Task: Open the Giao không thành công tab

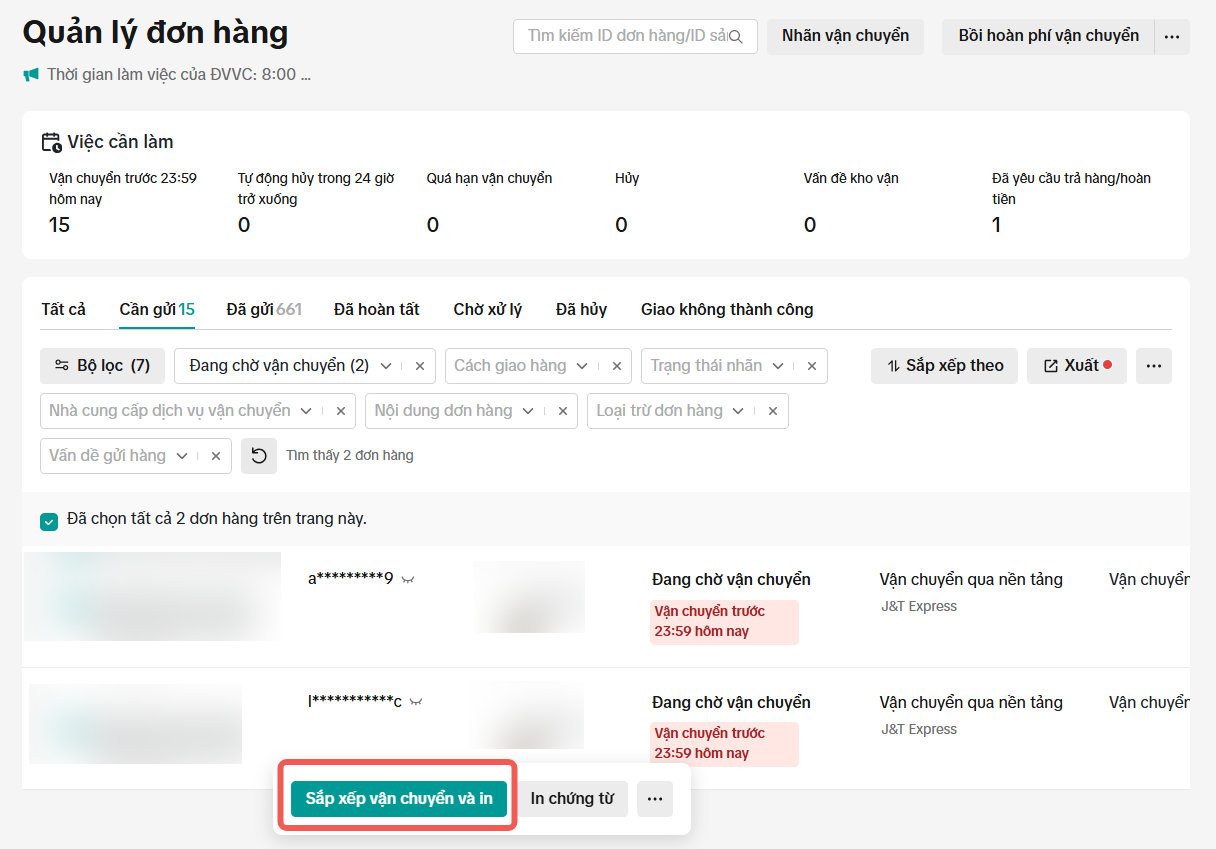Action: coord(727,309)
